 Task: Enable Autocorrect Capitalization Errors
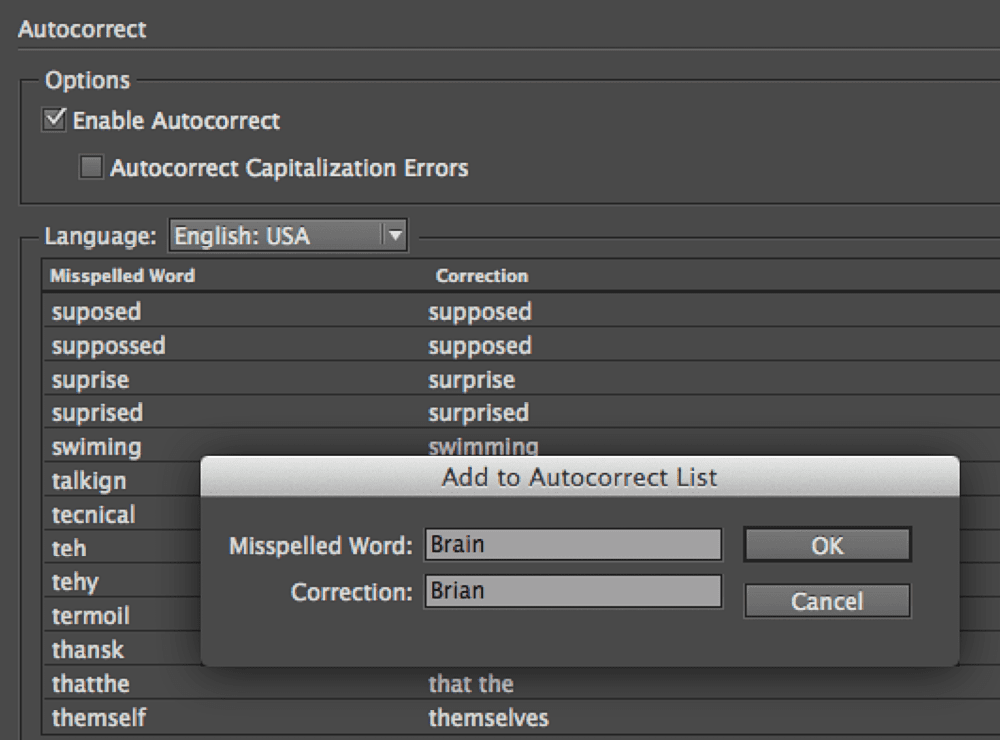coord(90,168)
